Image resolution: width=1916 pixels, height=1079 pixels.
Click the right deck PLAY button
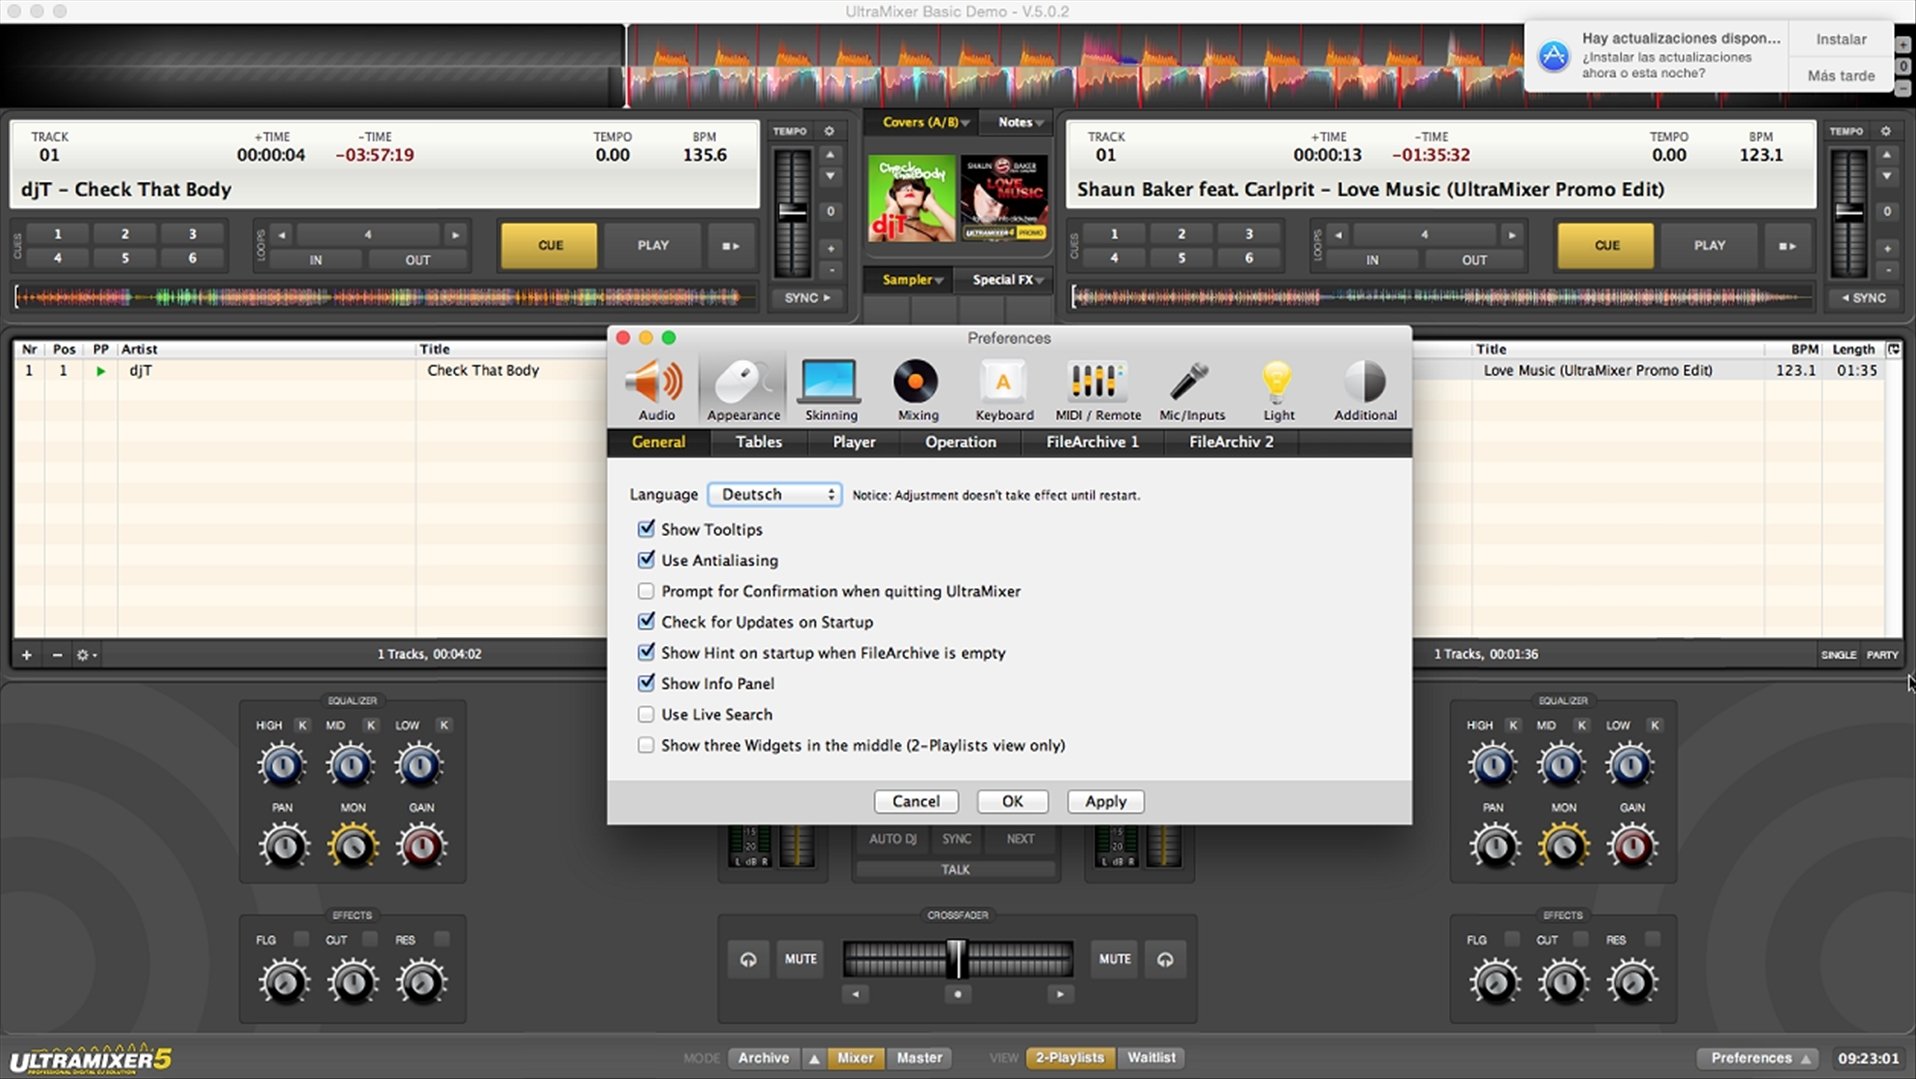coord(1709,245)
